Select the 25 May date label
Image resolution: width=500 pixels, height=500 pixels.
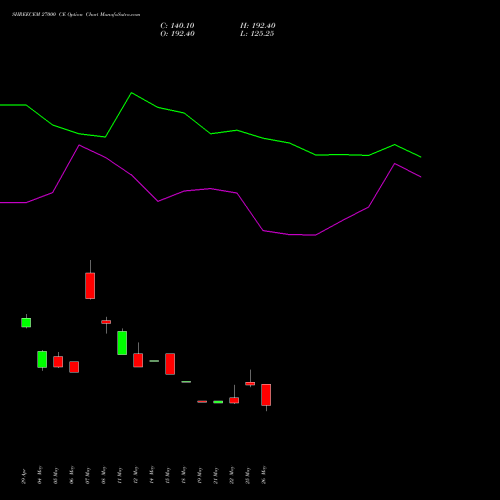[248, 475]
